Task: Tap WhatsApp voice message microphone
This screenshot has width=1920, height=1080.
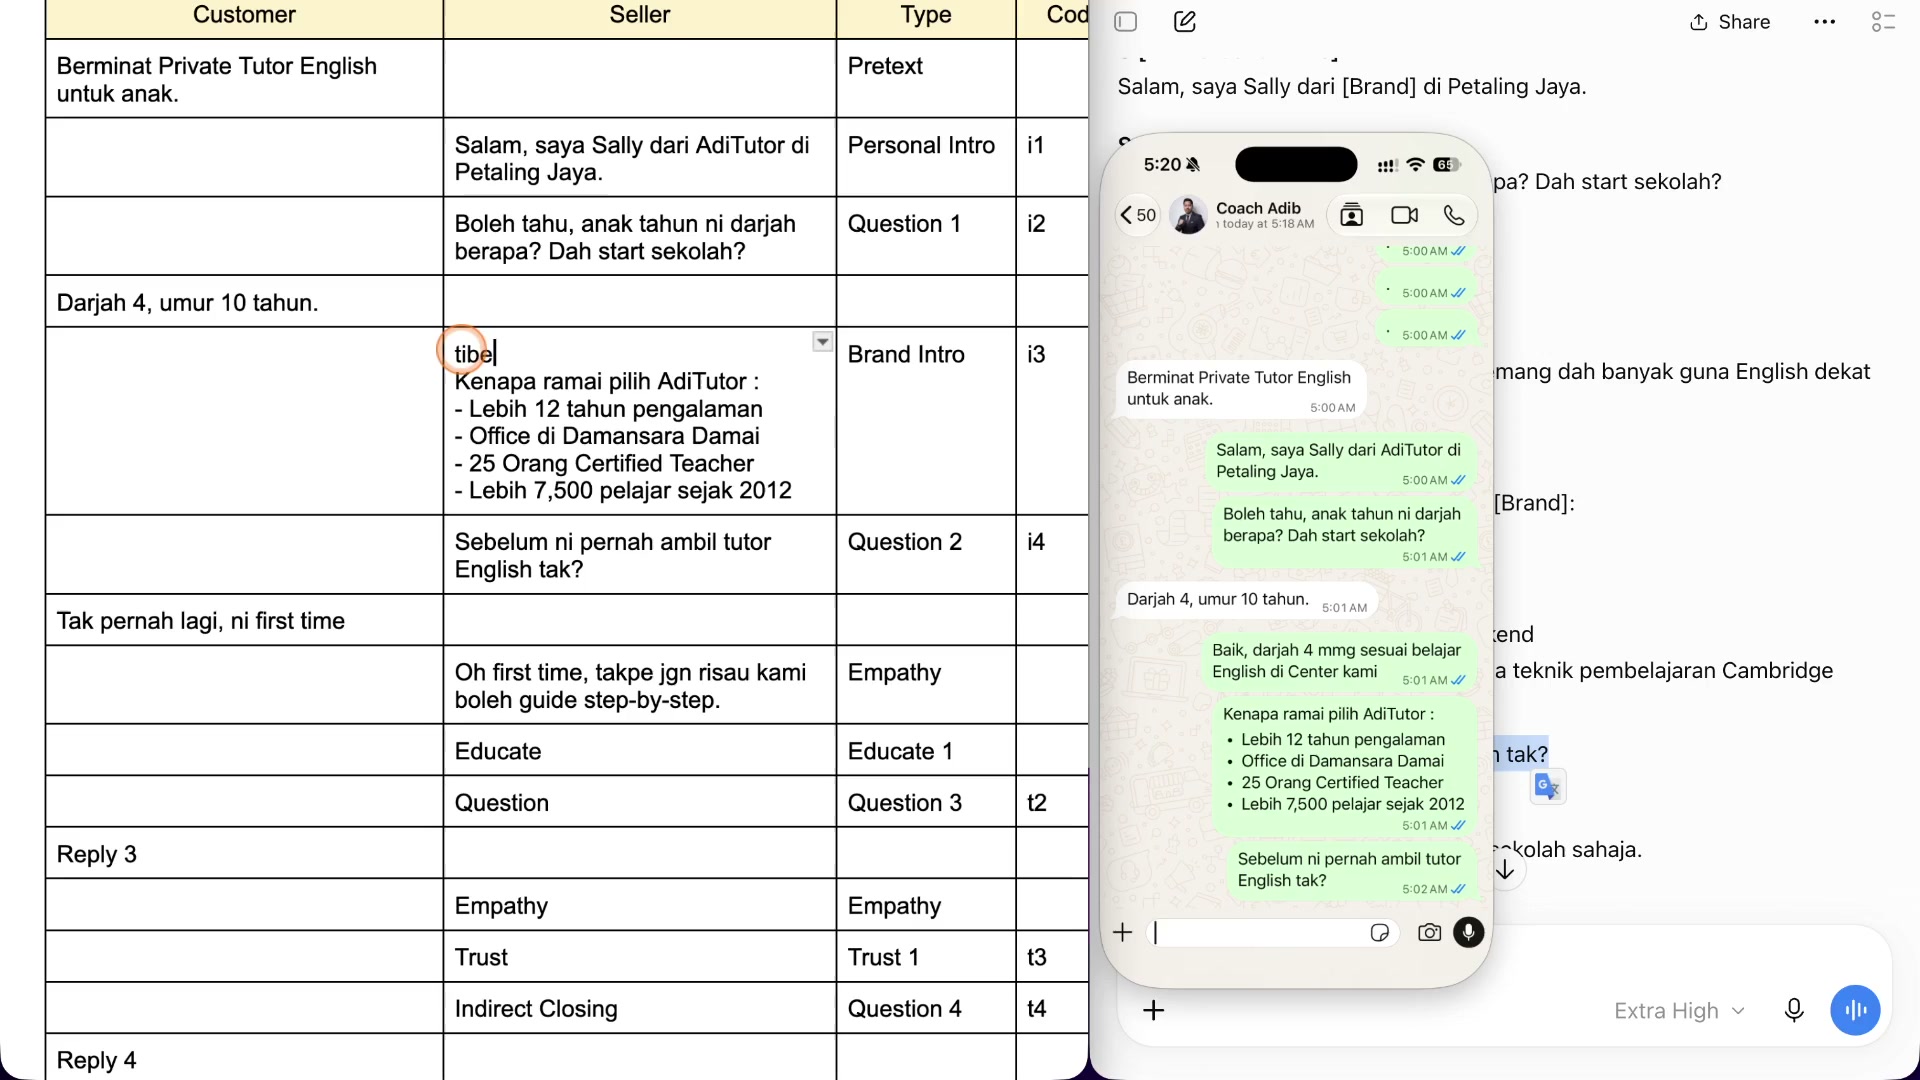Action: [x=1469, y=933]
